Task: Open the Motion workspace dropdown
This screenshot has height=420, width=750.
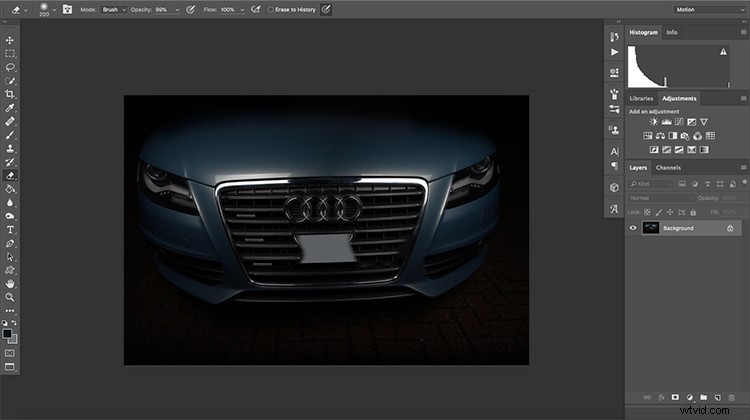Action: [710, 10]
